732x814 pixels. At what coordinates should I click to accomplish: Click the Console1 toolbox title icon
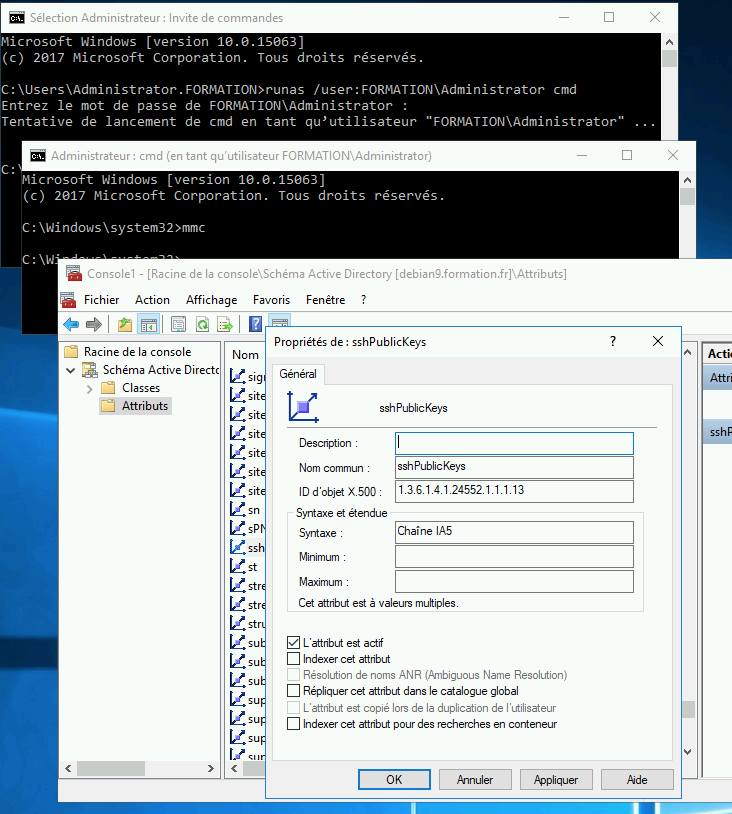pyautogui.click(x=74, y=273)
